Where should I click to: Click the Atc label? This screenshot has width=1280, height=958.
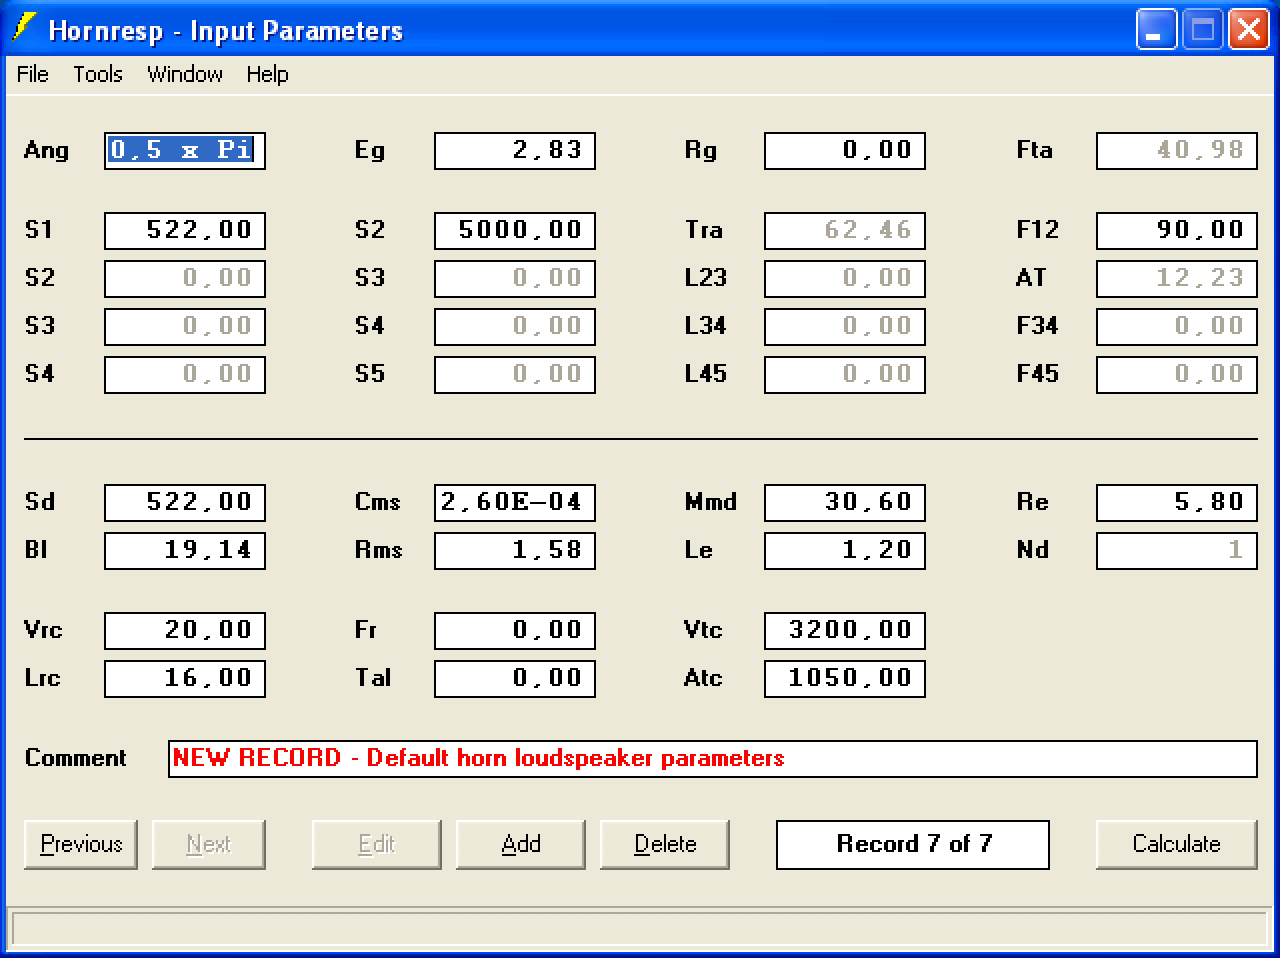(x=703, y=678)
